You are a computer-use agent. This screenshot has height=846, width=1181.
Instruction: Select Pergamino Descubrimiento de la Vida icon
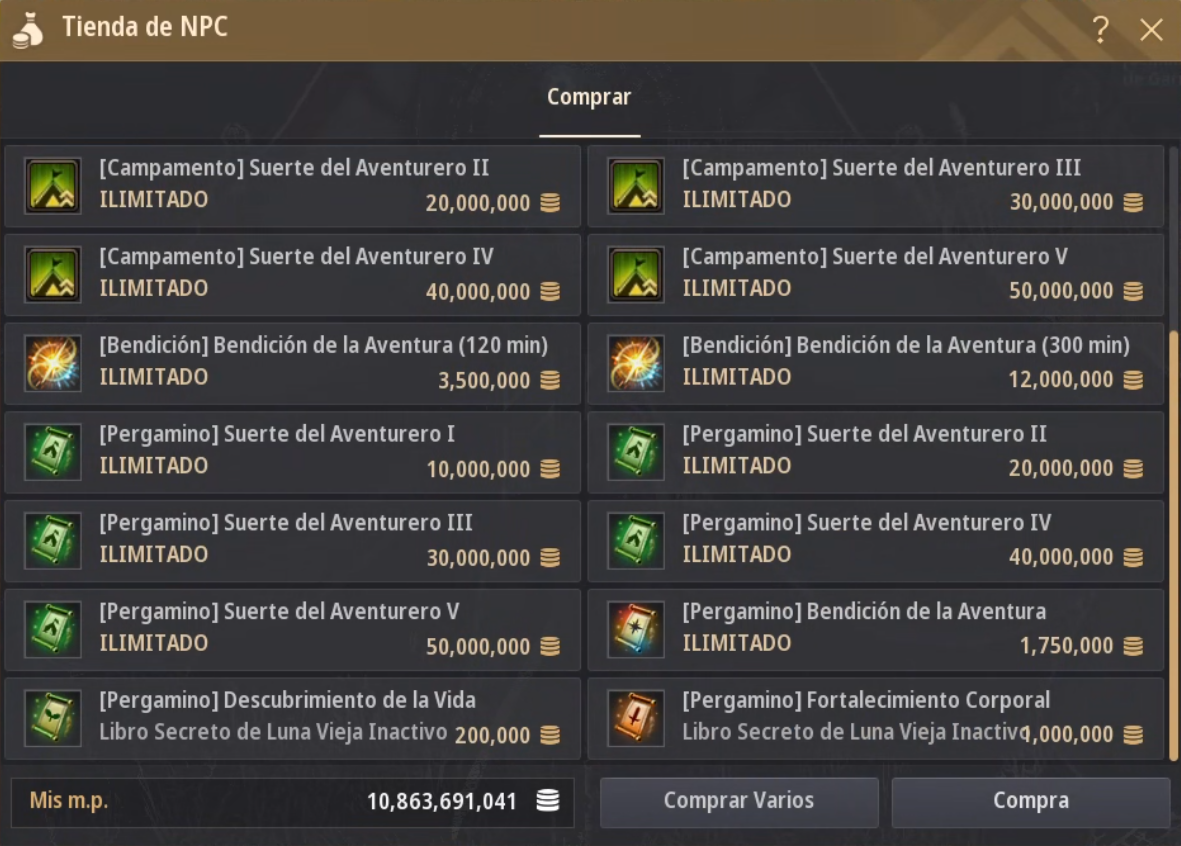point(52,718)
